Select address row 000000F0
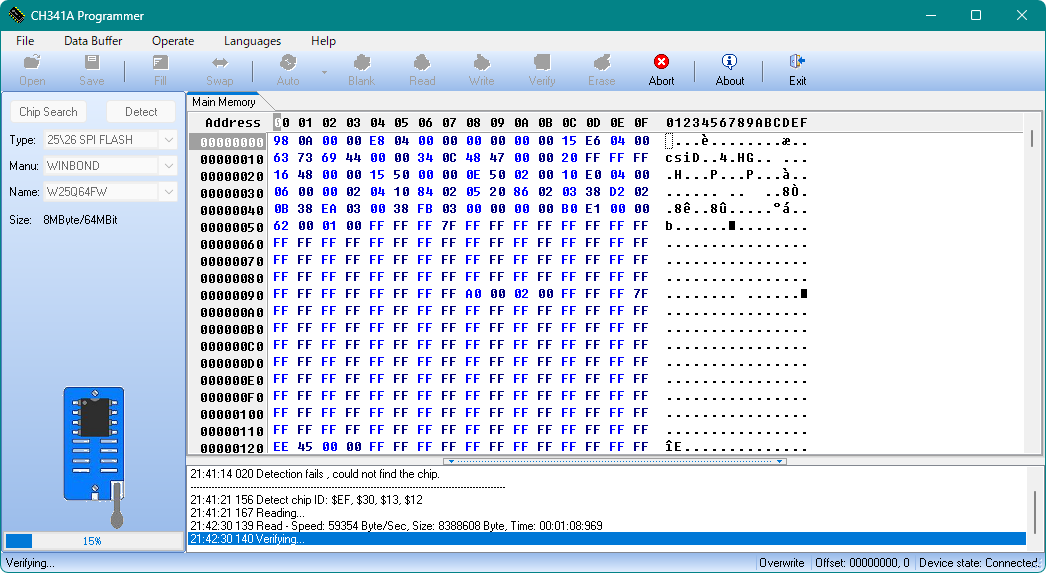Screen dimensions: 1046x573 232,397
